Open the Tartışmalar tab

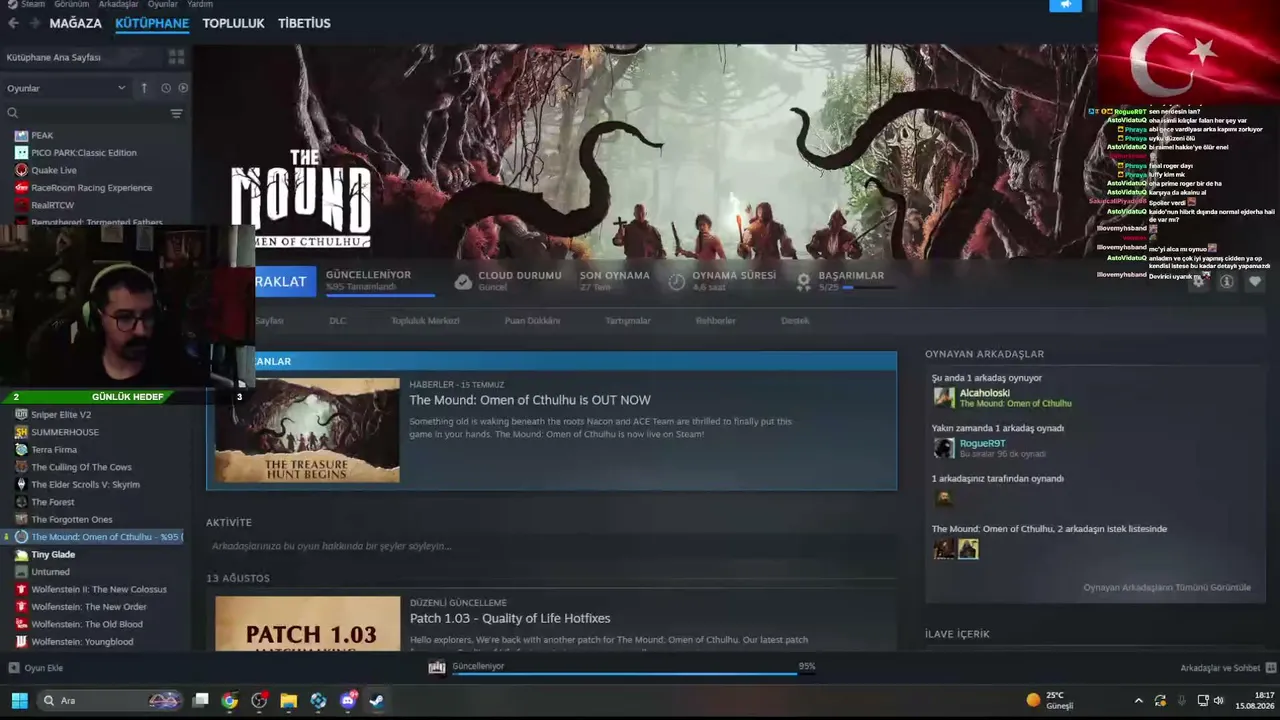[x=628, y=321]
